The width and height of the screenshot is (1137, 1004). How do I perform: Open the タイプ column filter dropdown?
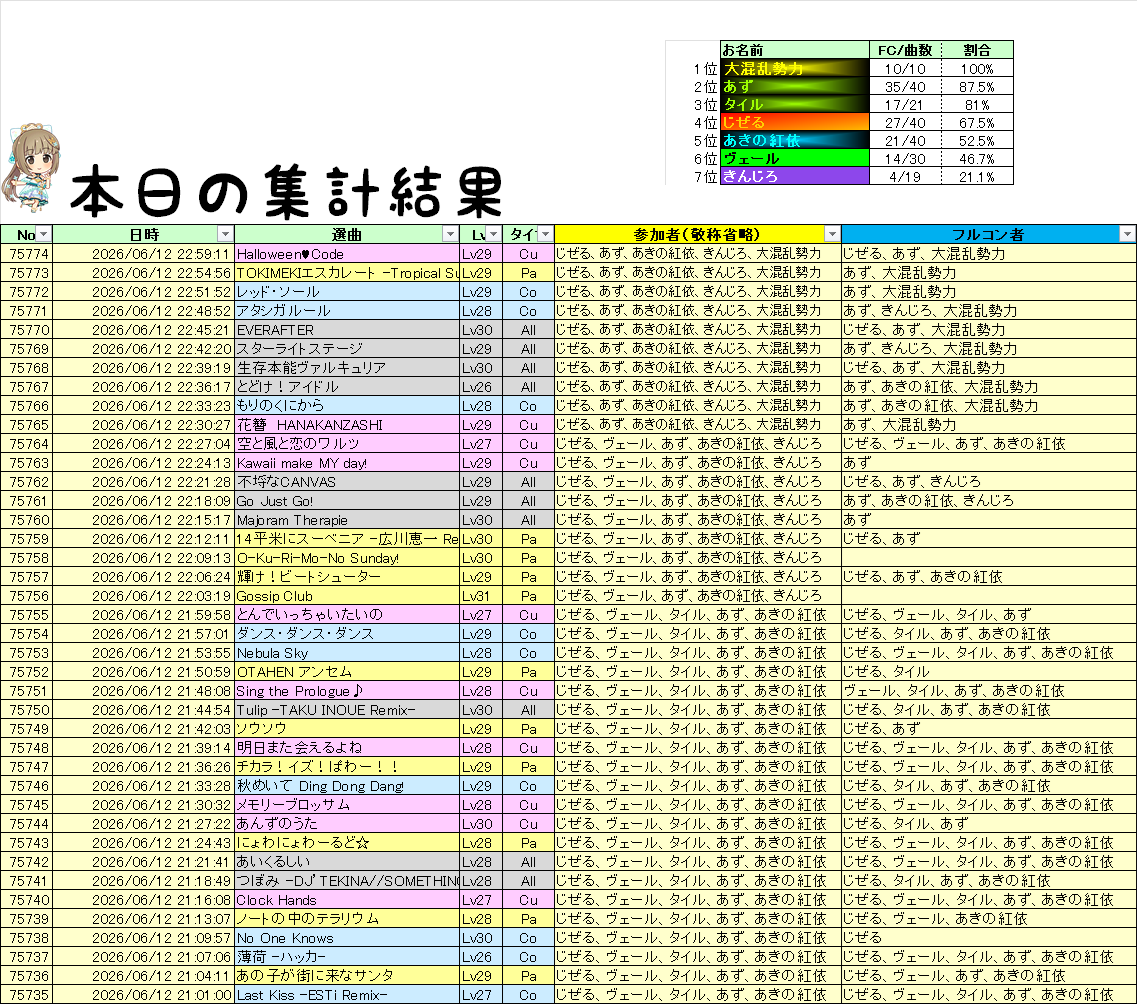(x=545, y=234)
